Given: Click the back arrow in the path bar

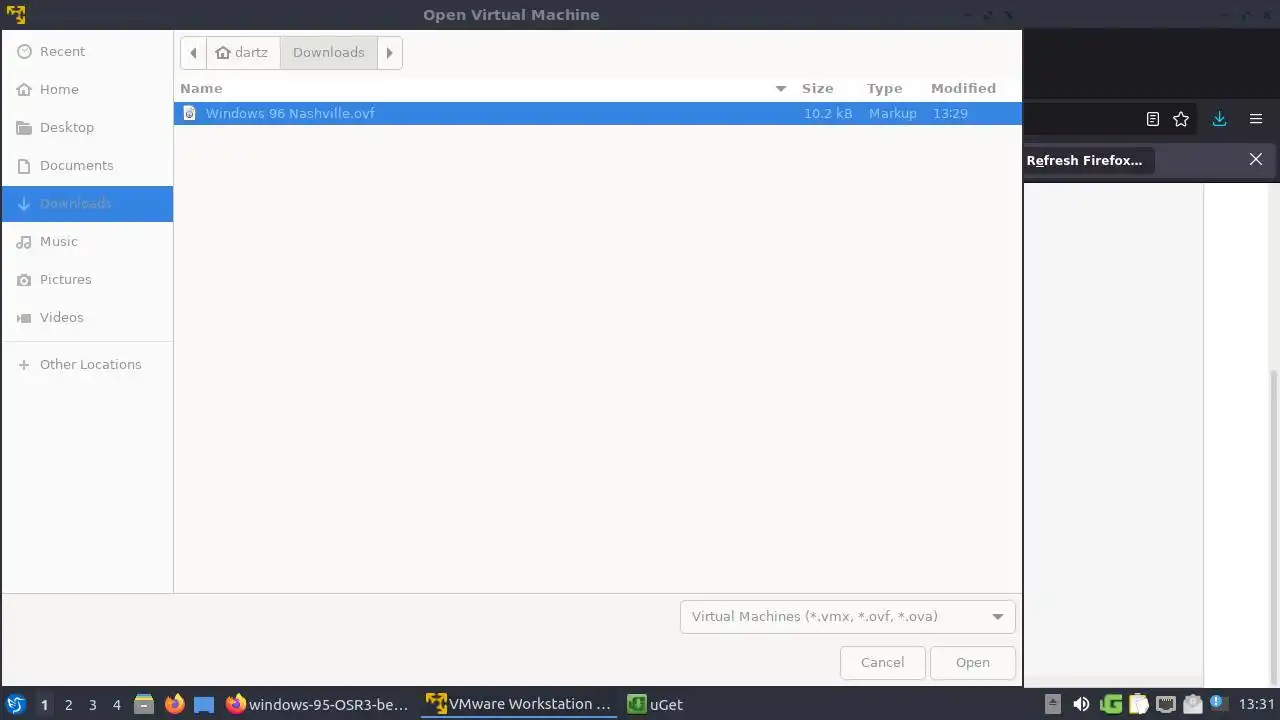Looking at the screenshot, I should 193,52.
